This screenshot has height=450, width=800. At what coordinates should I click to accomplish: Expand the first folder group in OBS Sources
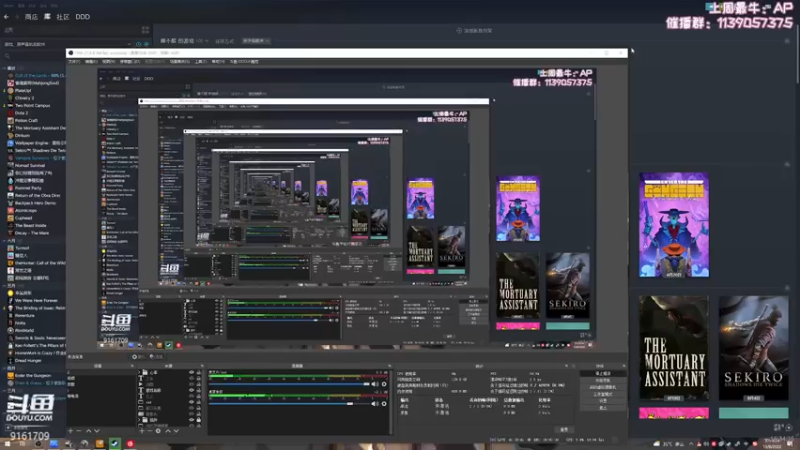(x=140, y=372)
